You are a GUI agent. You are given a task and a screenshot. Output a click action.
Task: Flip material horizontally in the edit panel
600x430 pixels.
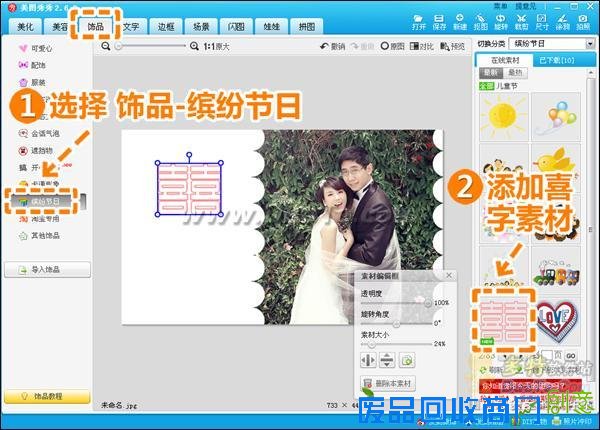coord(367,359)
